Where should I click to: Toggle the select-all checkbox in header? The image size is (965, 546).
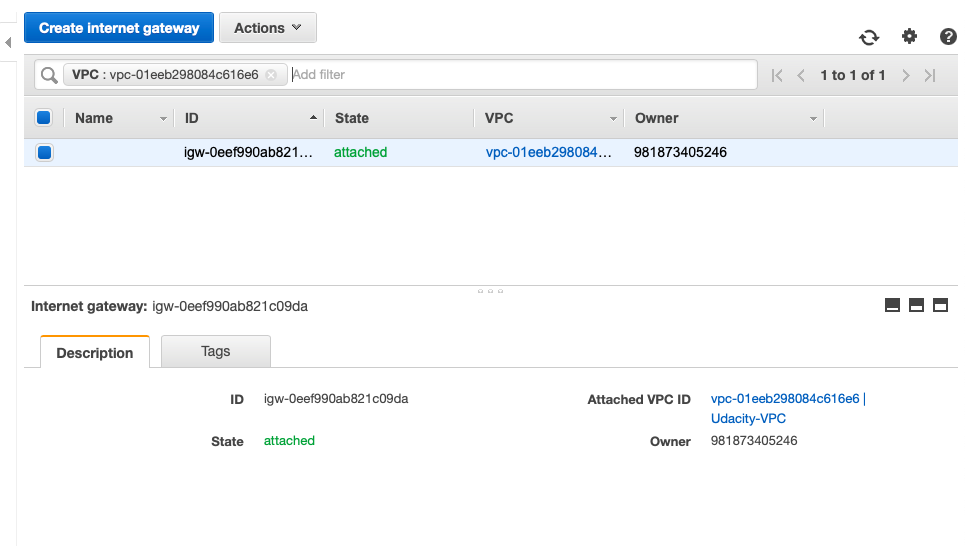44,118
